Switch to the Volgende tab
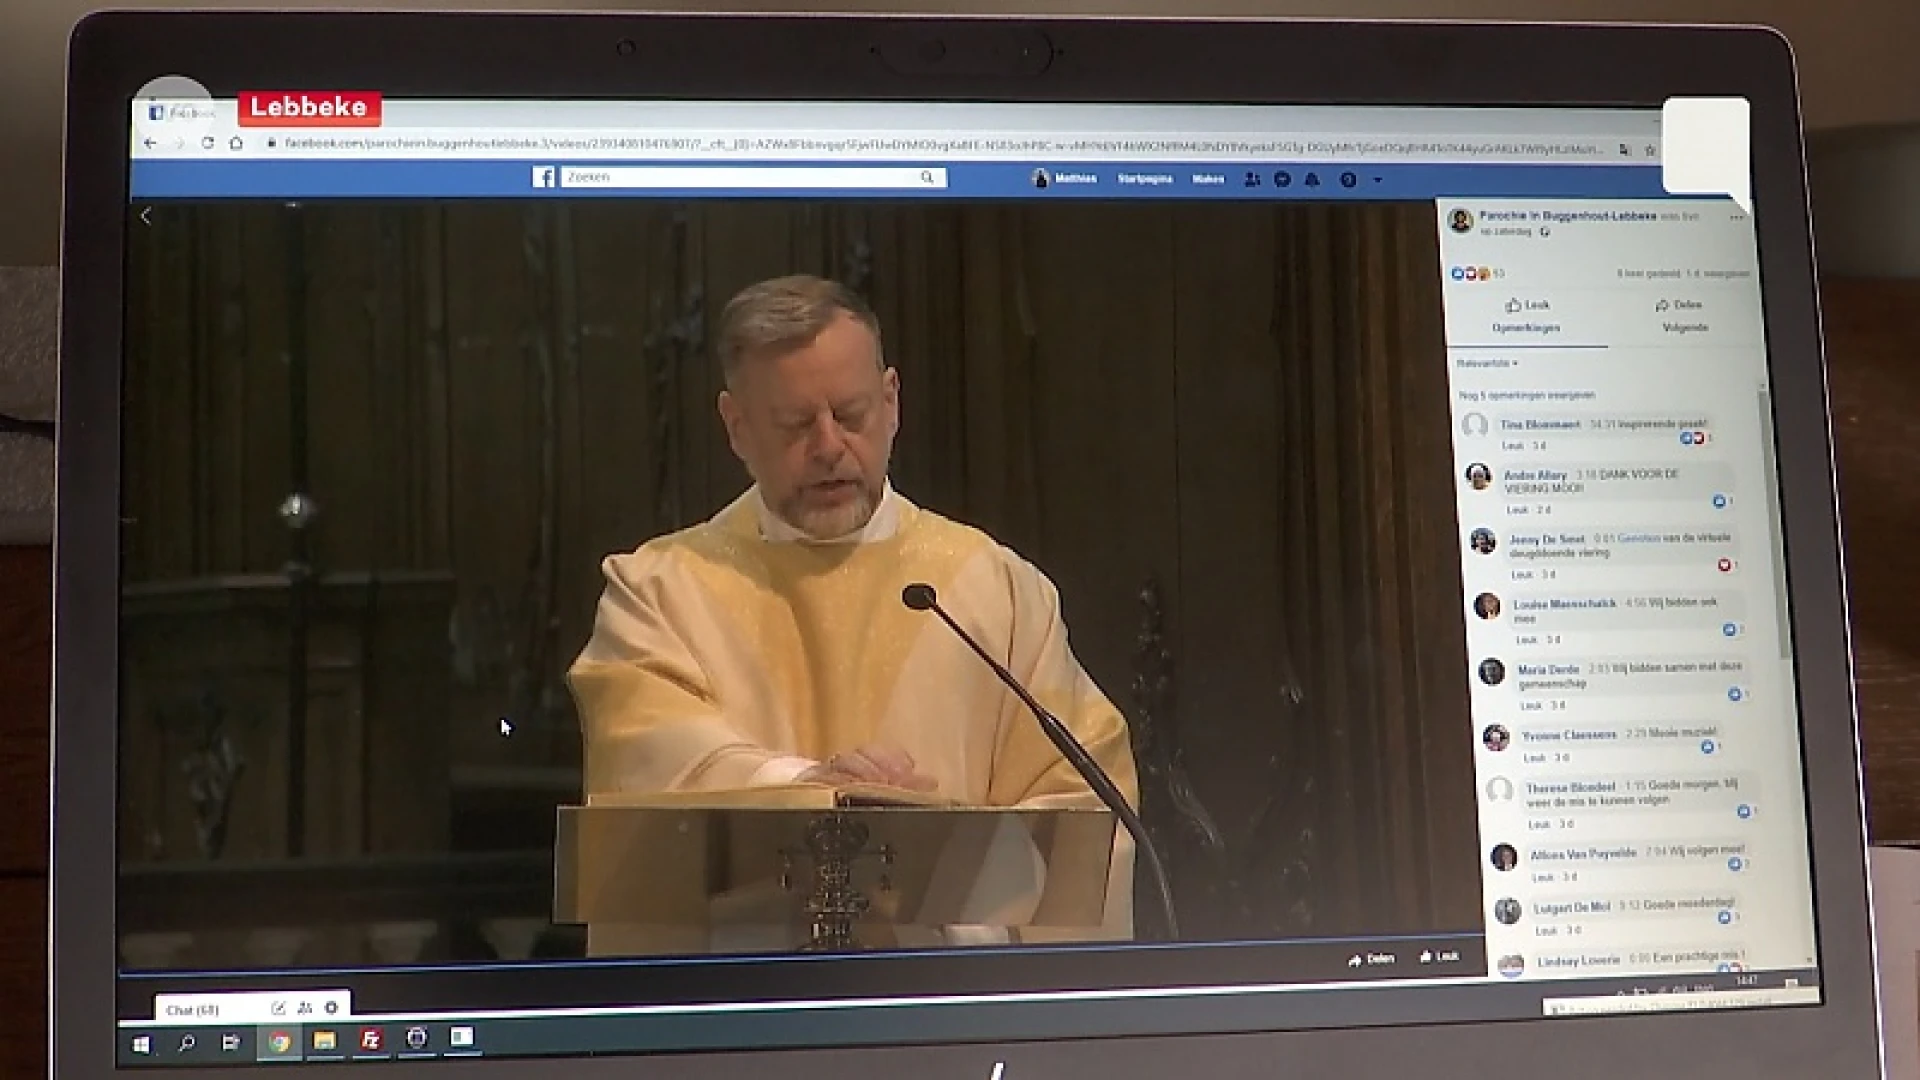The image size is (1920, 1080). (x=1685, y=328)
